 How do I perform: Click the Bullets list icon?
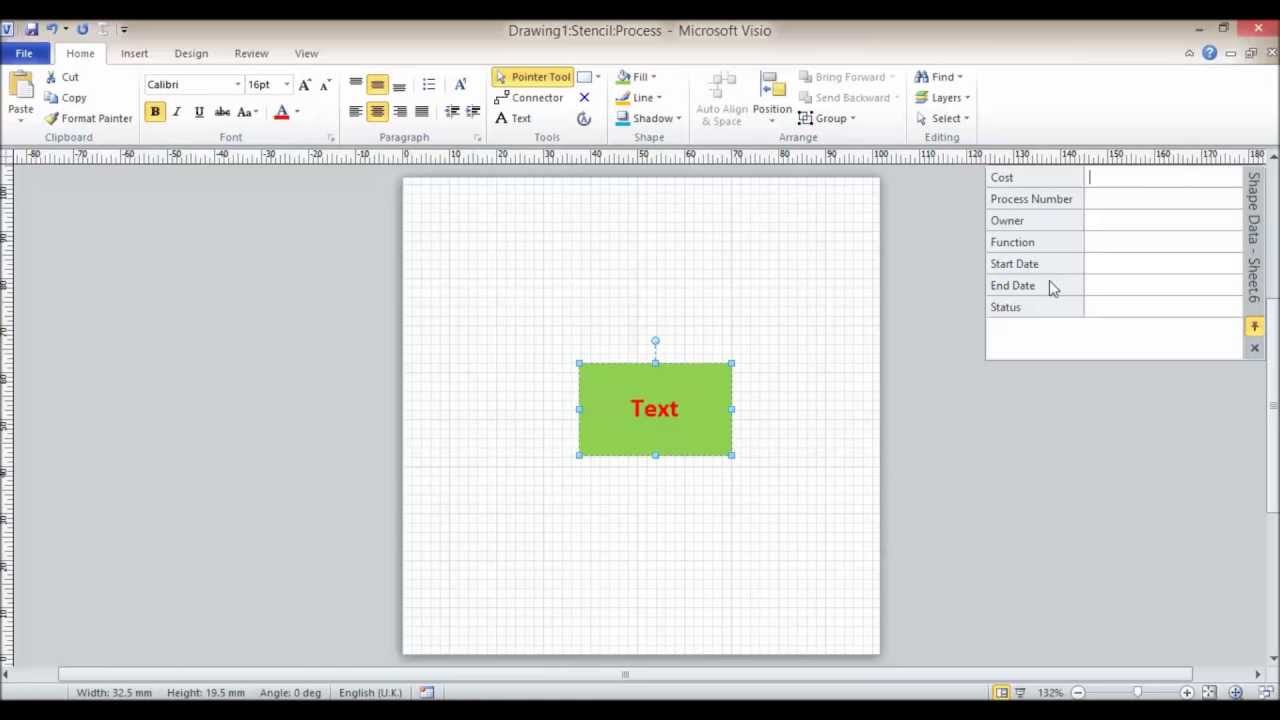[x=429, y=84]
